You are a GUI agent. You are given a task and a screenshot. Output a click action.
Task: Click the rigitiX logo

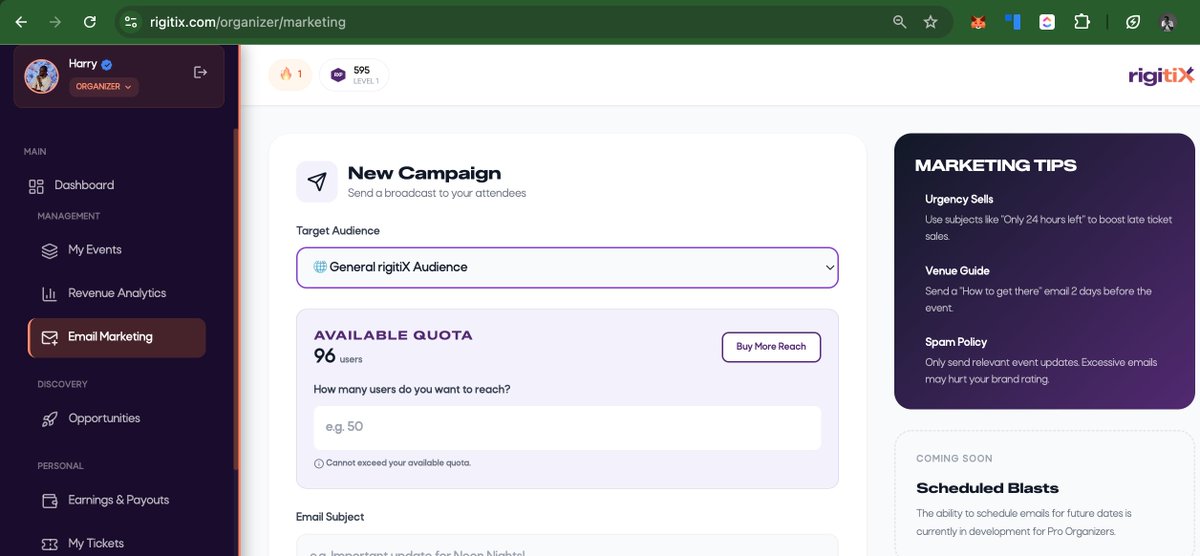[1160, 75]
